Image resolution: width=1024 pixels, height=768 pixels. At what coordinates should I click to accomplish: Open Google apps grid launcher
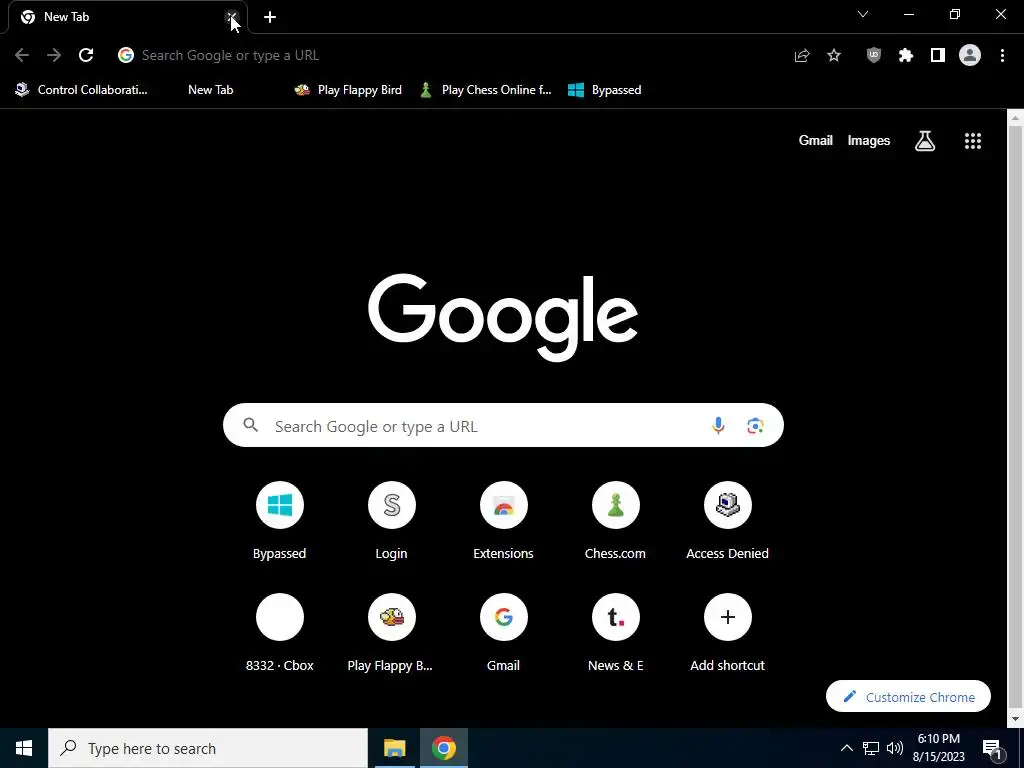973,141
